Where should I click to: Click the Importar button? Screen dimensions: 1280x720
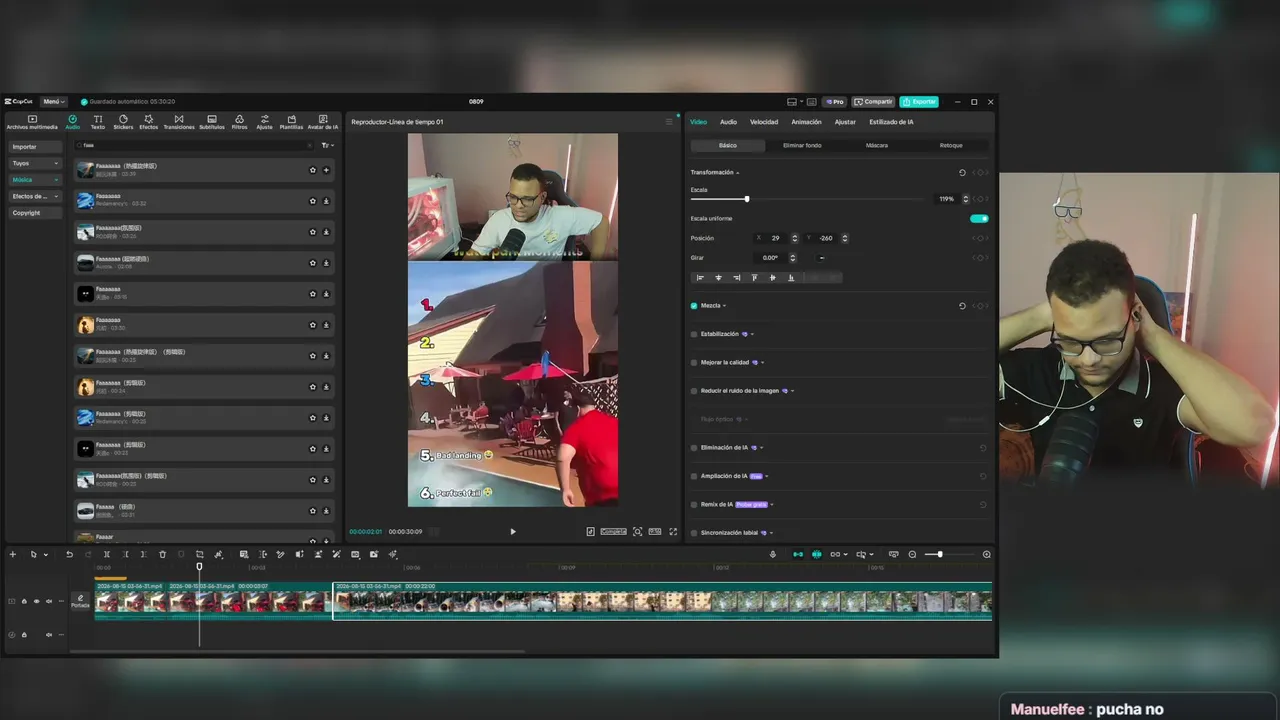click(x=35, y=147)
